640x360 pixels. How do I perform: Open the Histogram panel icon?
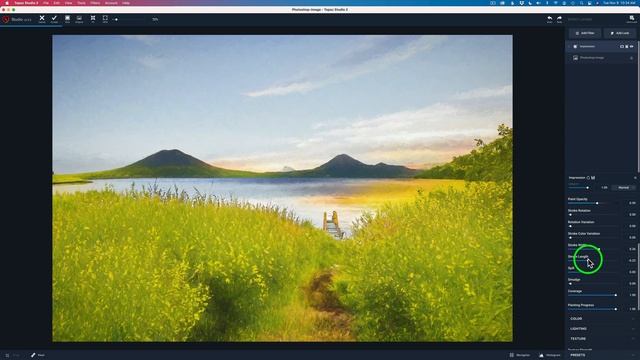pyautogui.click(x=541, y=355)
